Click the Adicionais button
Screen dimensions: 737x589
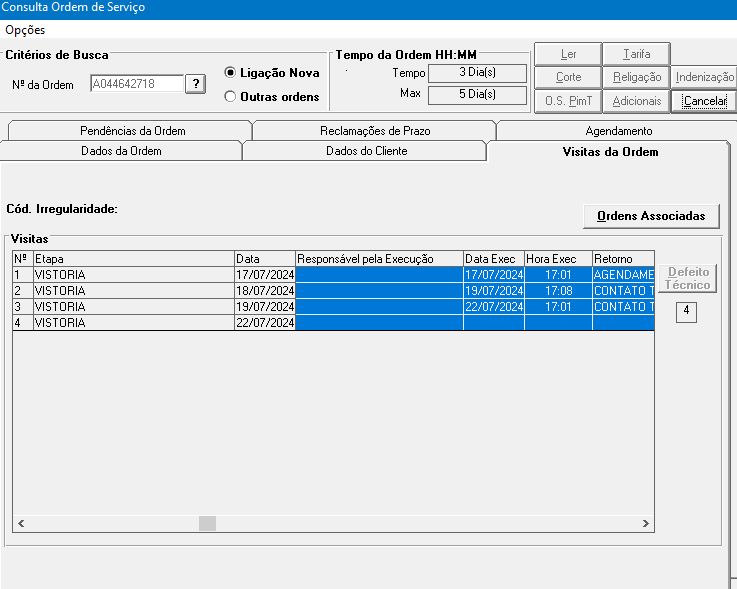pyautogui.click(x=636, y=101)
